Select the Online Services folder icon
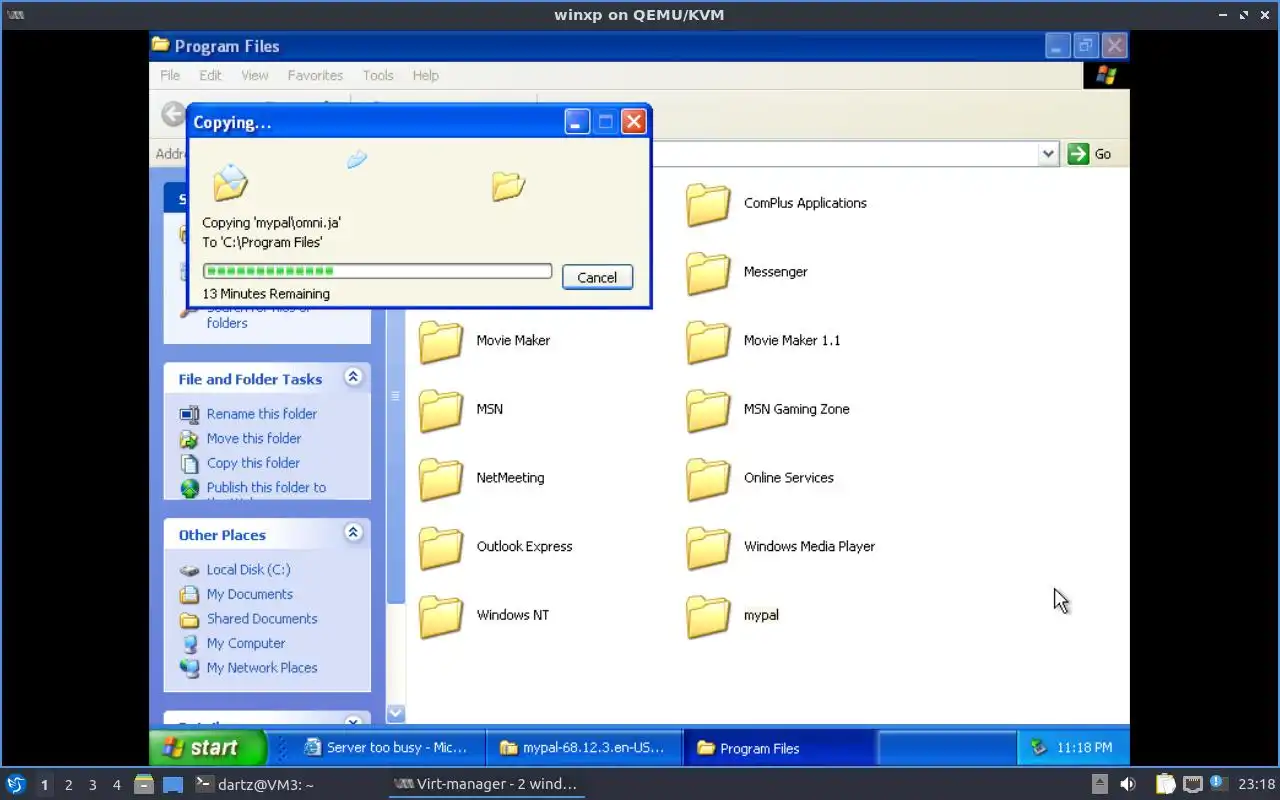The height and width of the screenshot is (800, 1280). (708, 479)
